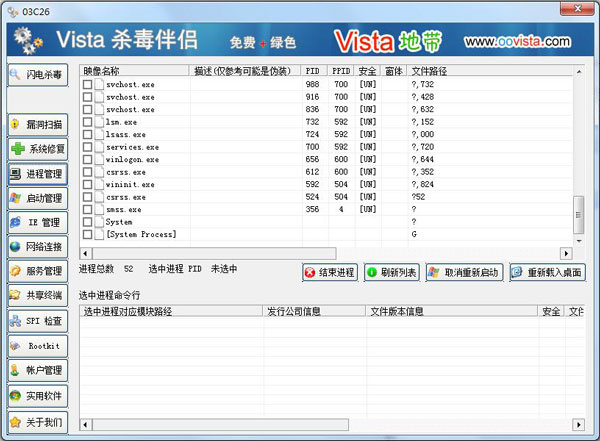Tick the services.exe process checkbox

[87, 147]
